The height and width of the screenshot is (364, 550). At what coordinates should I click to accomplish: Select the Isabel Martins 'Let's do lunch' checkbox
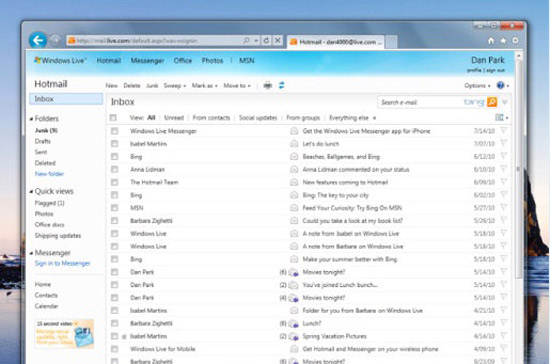coord(114,144)
